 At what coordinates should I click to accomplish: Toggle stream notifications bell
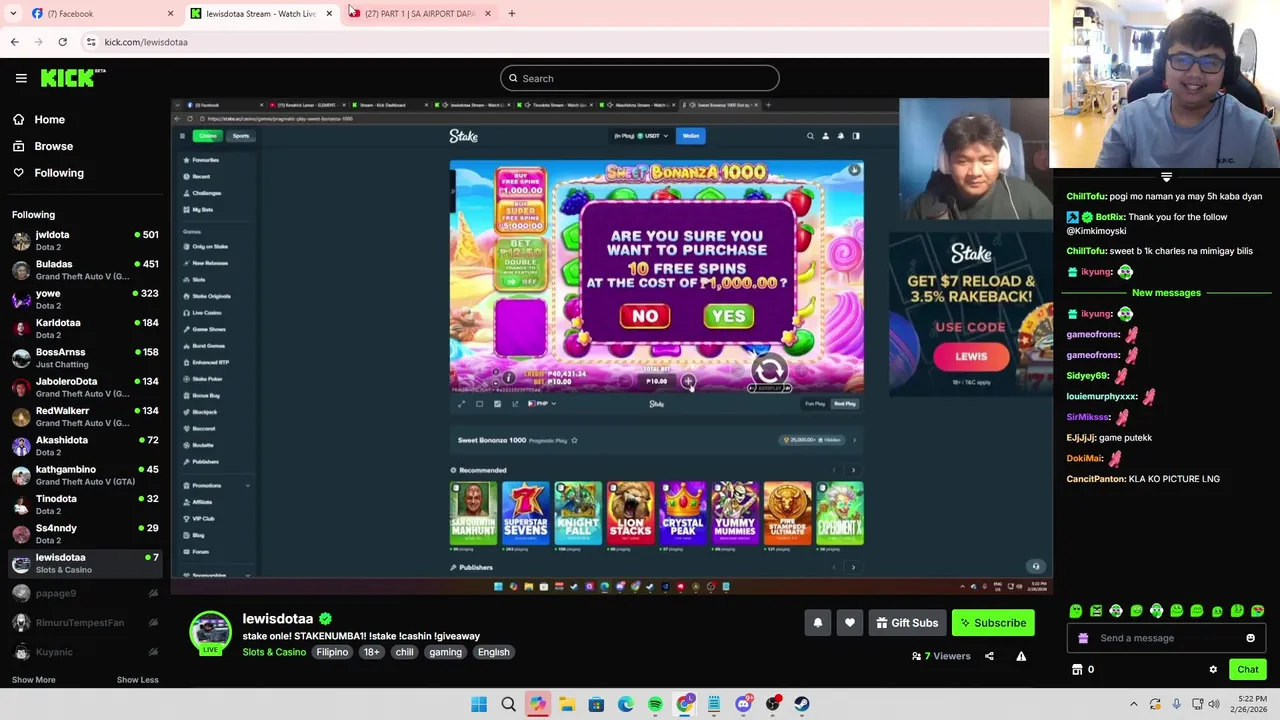point(818,623)
